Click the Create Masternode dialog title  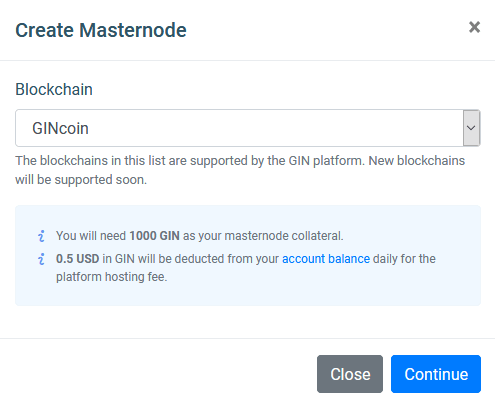click(x=101, y=30)
